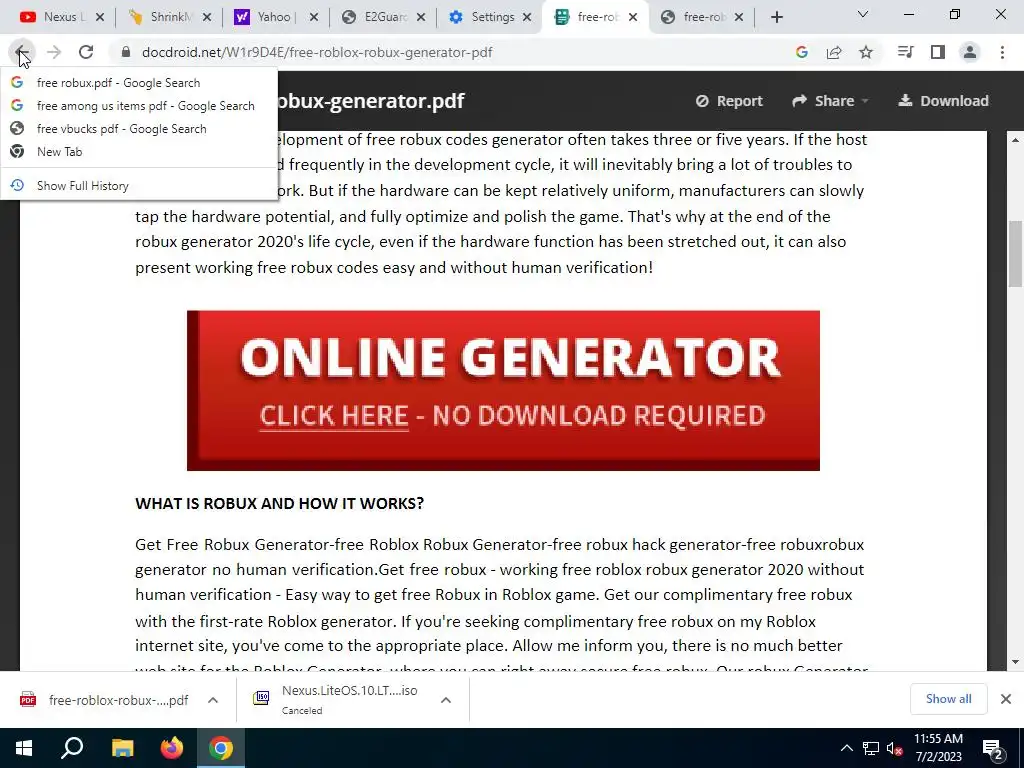
Task: Toggle the side panel icon
Action: click(938, 52)
